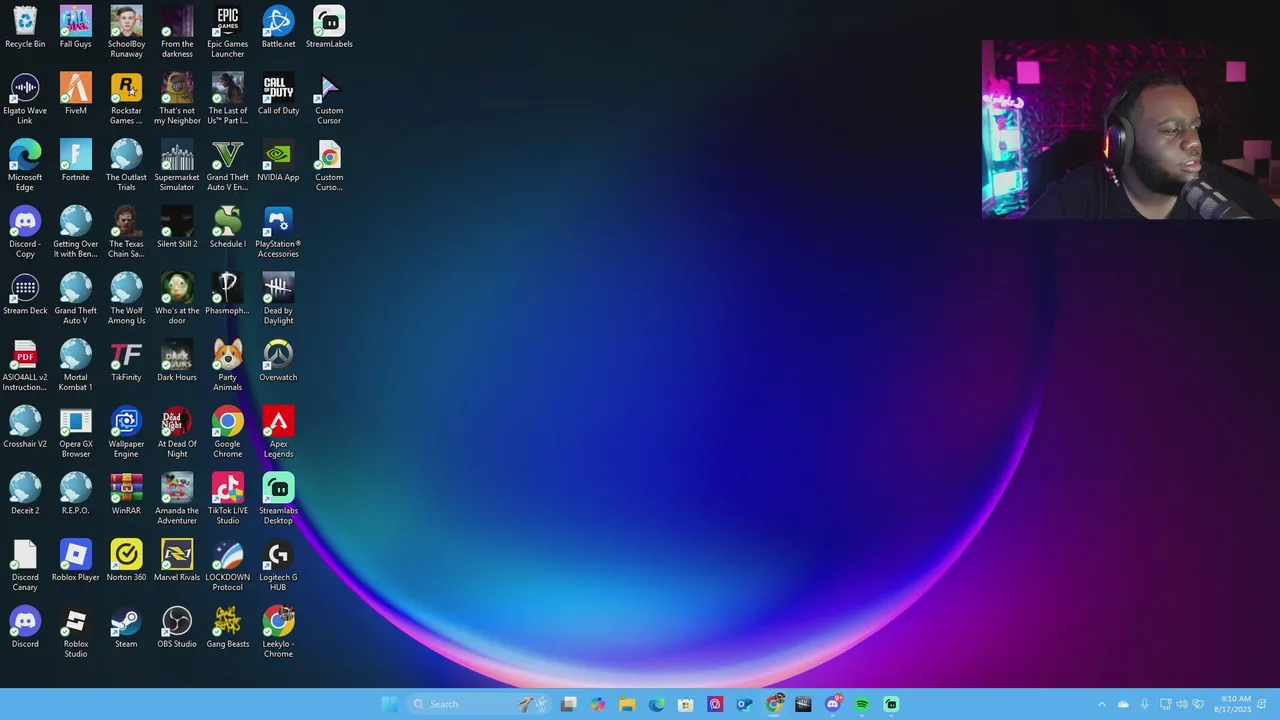
Task: Select the Party Animals corgi icon
Action: tap(228, 366)
